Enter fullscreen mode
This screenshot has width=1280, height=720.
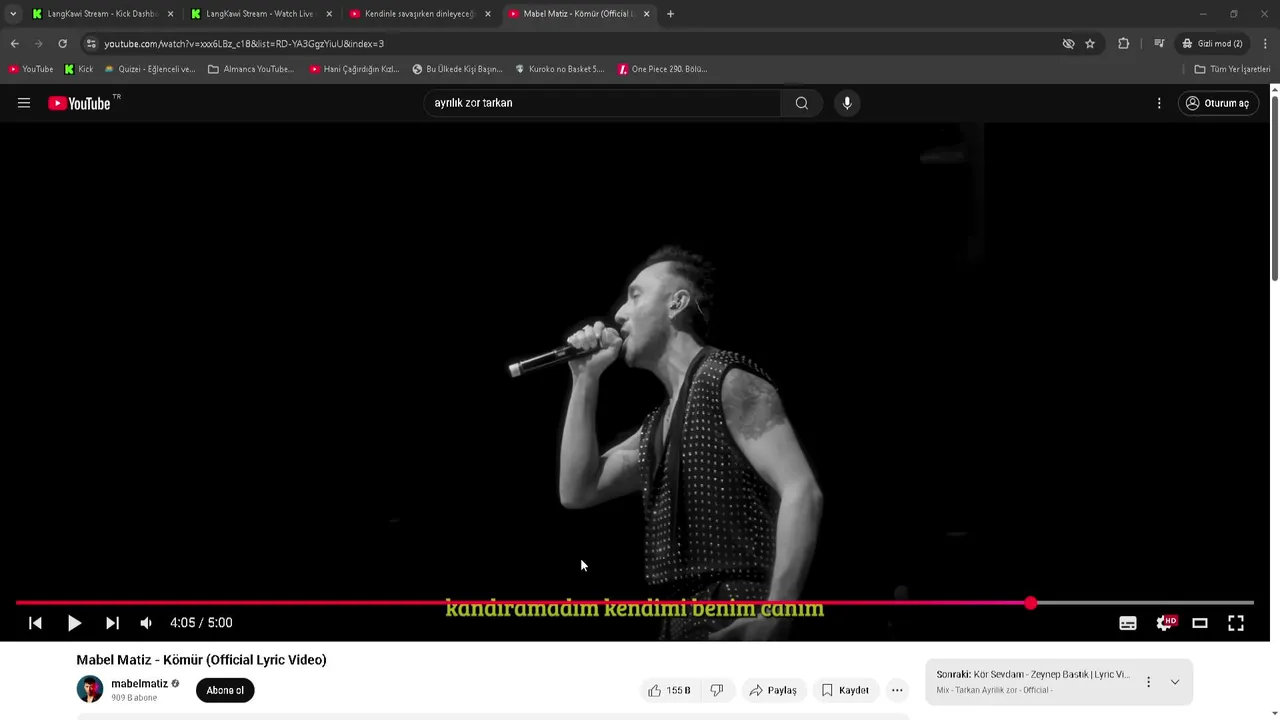(1236, 623)
